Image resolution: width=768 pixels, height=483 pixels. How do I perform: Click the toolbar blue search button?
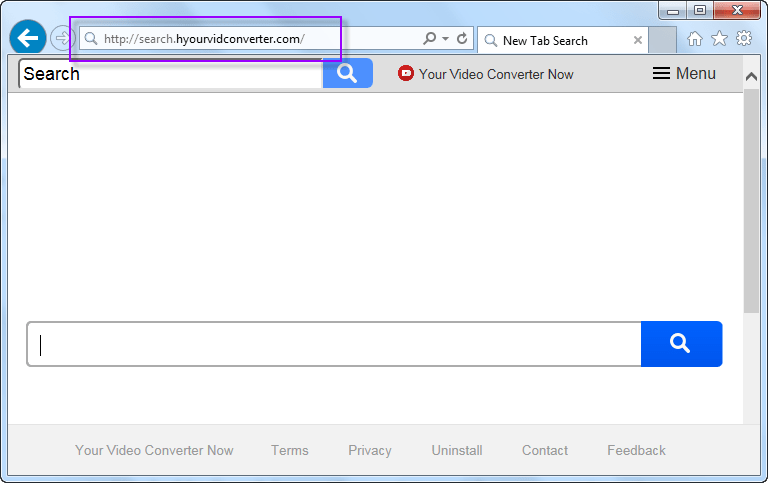[348, 73]
